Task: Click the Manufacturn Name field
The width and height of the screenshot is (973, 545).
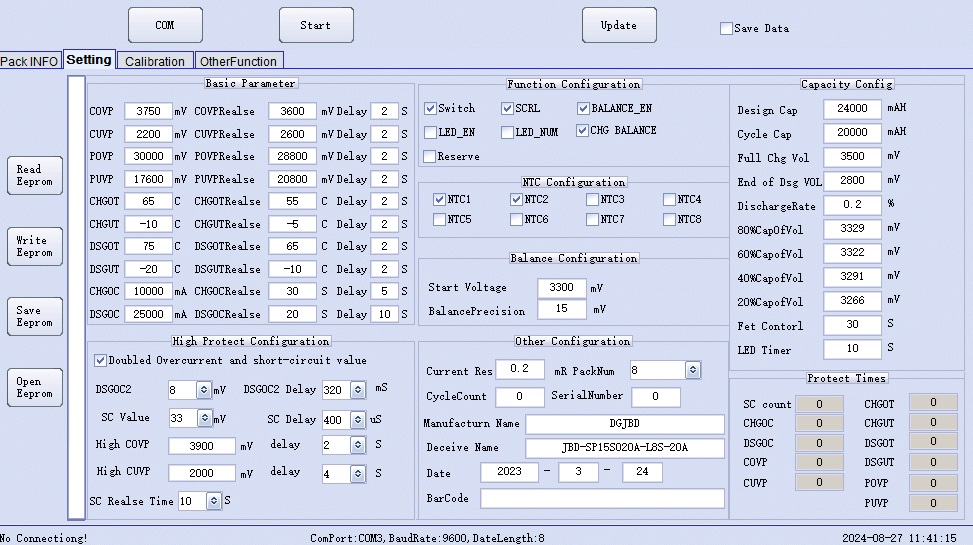Action: (x=624, y=424)
